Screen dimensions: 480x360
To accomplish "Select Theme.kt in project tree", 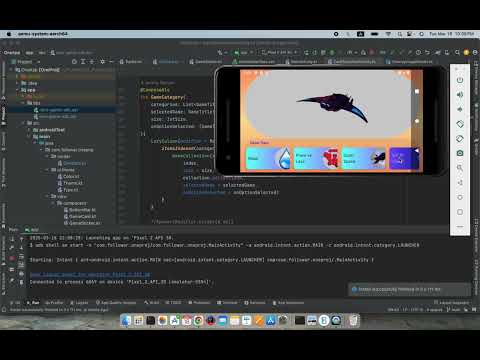I will point(70,183).
